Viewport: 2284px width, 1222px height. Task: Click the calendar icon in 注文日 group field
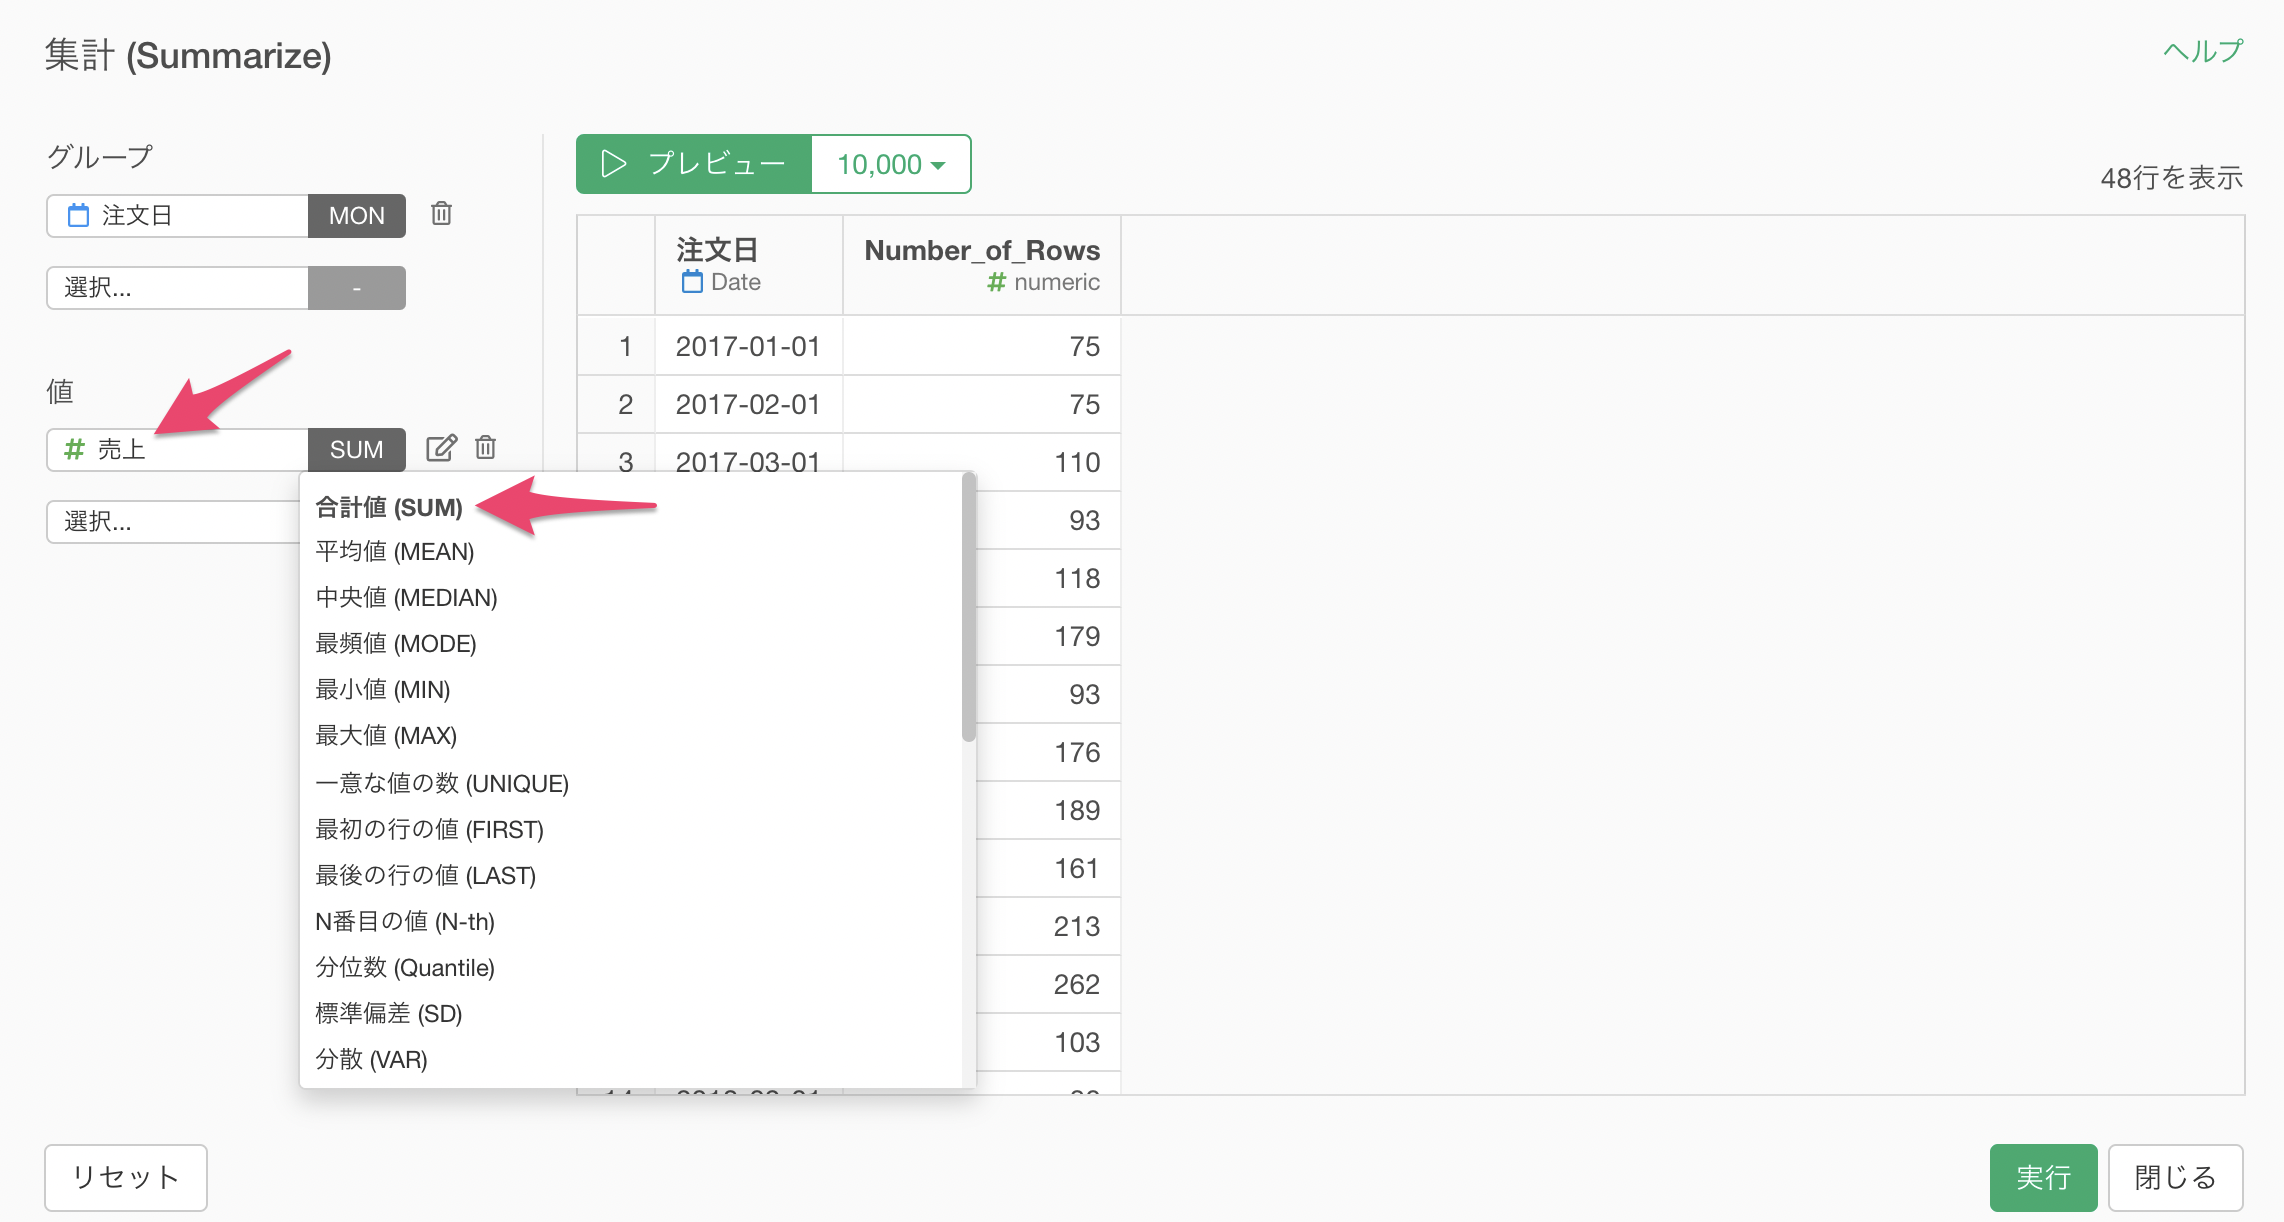pos(78,216)
